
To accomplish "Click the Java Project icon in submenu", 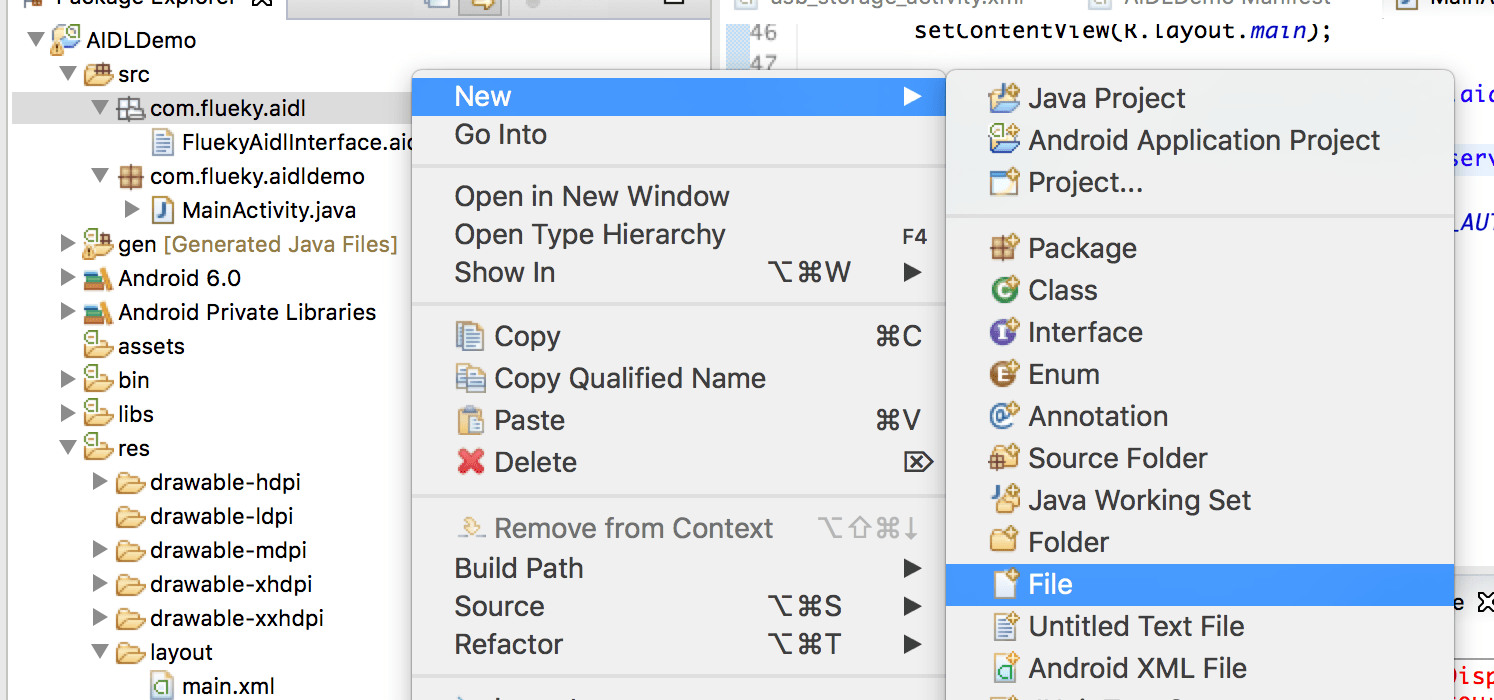I will click(1004, 98).
